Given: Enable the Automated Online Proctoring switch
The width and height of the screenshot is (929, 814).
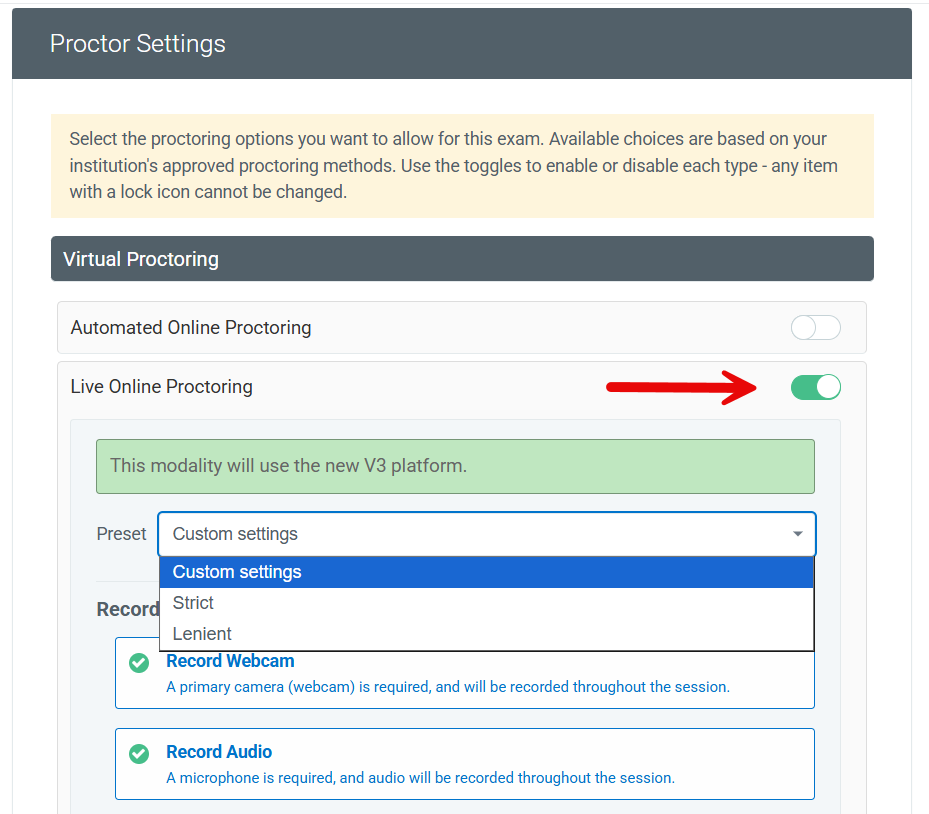Looking at the screenshot, I should [815, 328].
